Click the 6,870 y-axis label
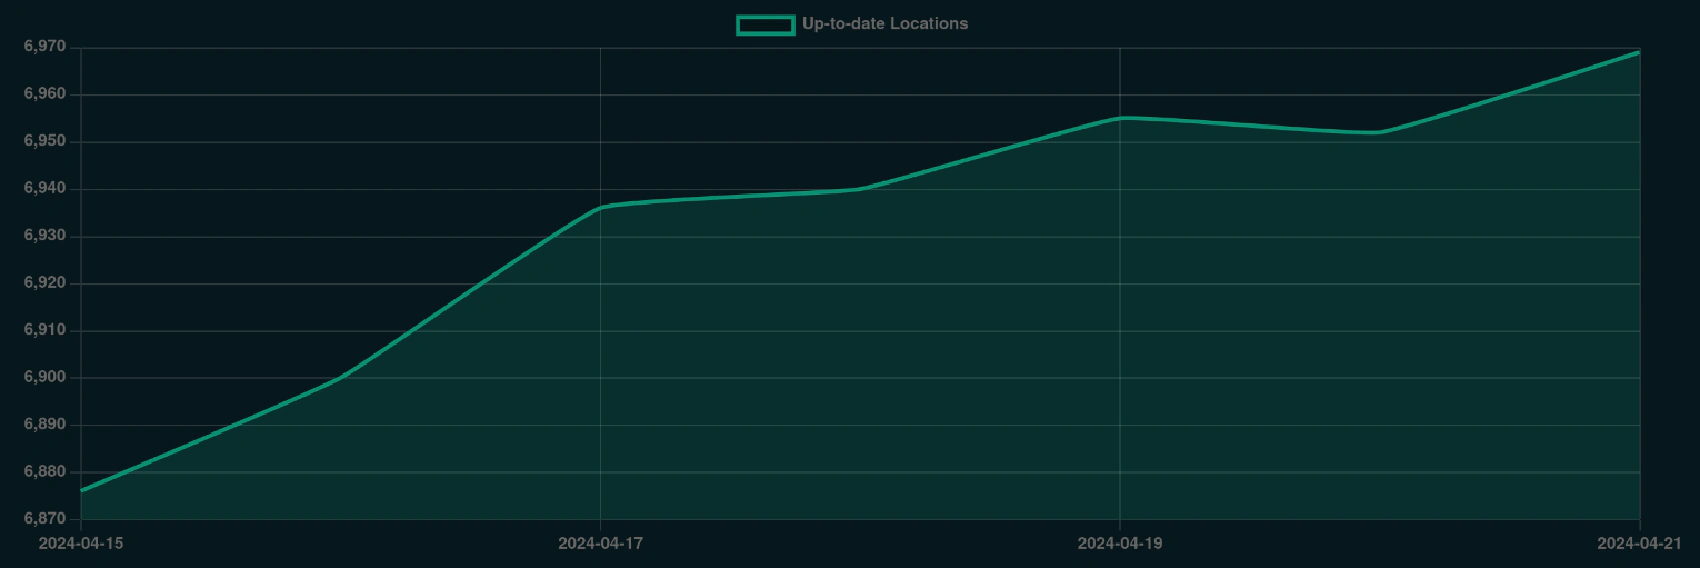 click(x=45, y=518)
